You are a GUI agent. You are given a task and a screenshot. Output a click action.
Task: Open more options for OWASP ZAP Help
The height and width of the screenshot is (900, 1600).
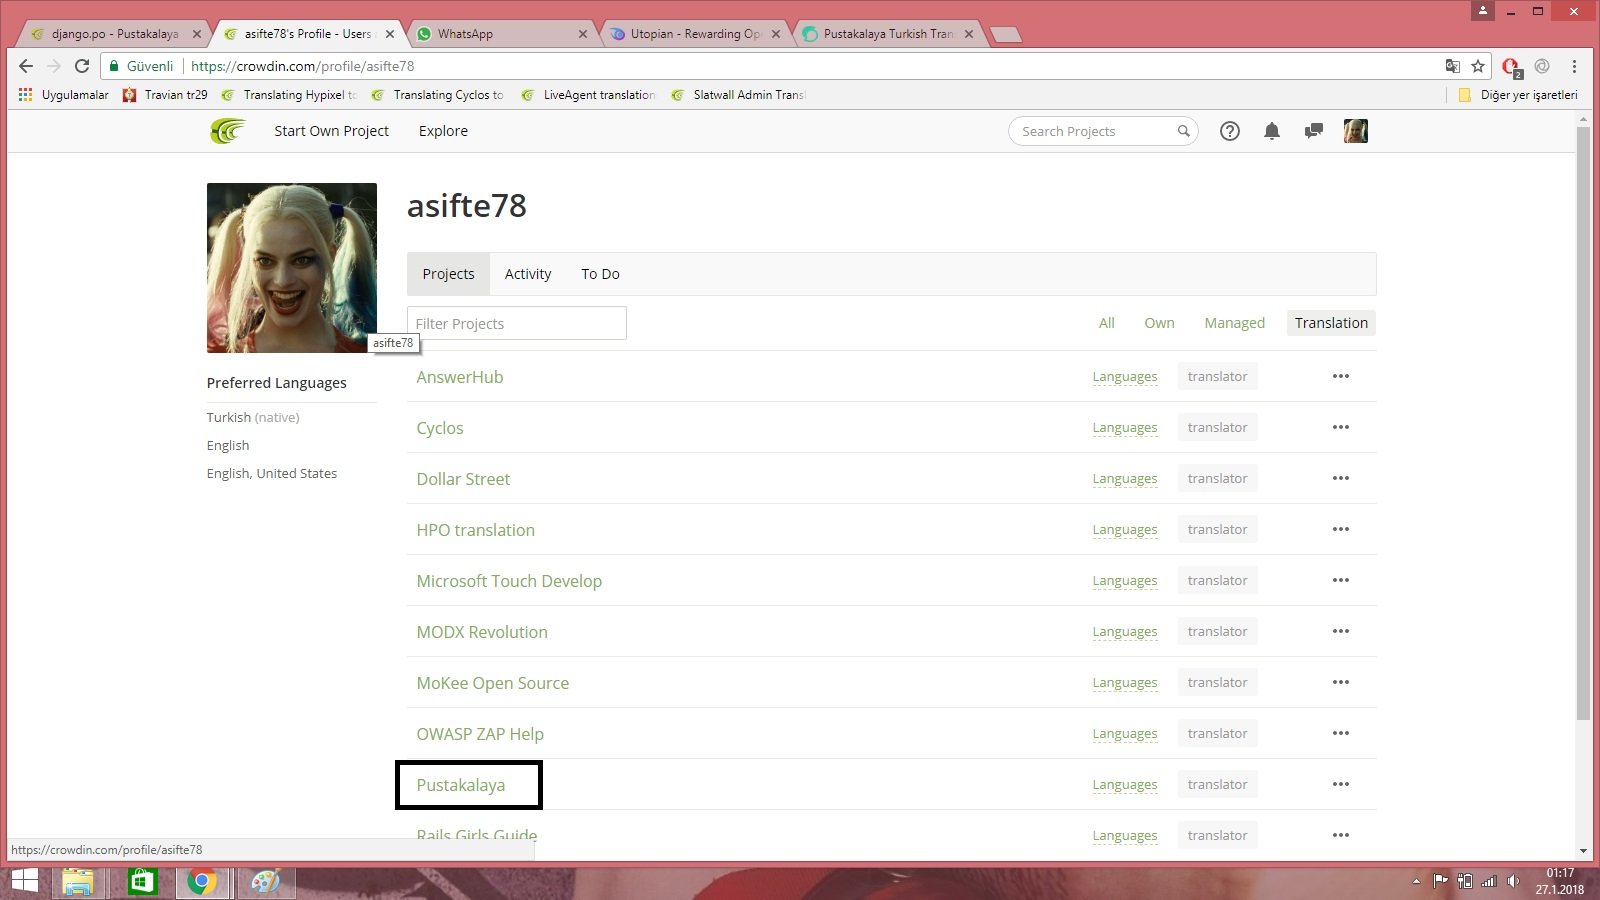(1341, 733)
